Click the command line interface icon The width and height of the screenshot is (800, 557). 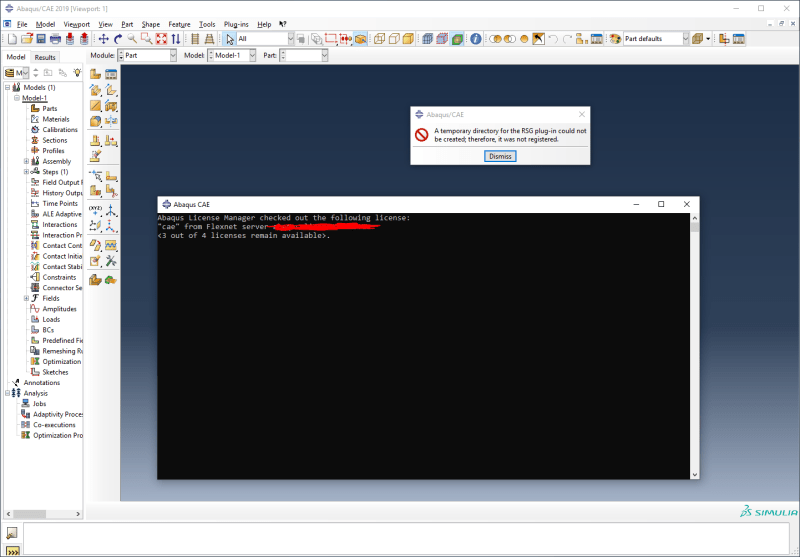click(x=12, y=551)
